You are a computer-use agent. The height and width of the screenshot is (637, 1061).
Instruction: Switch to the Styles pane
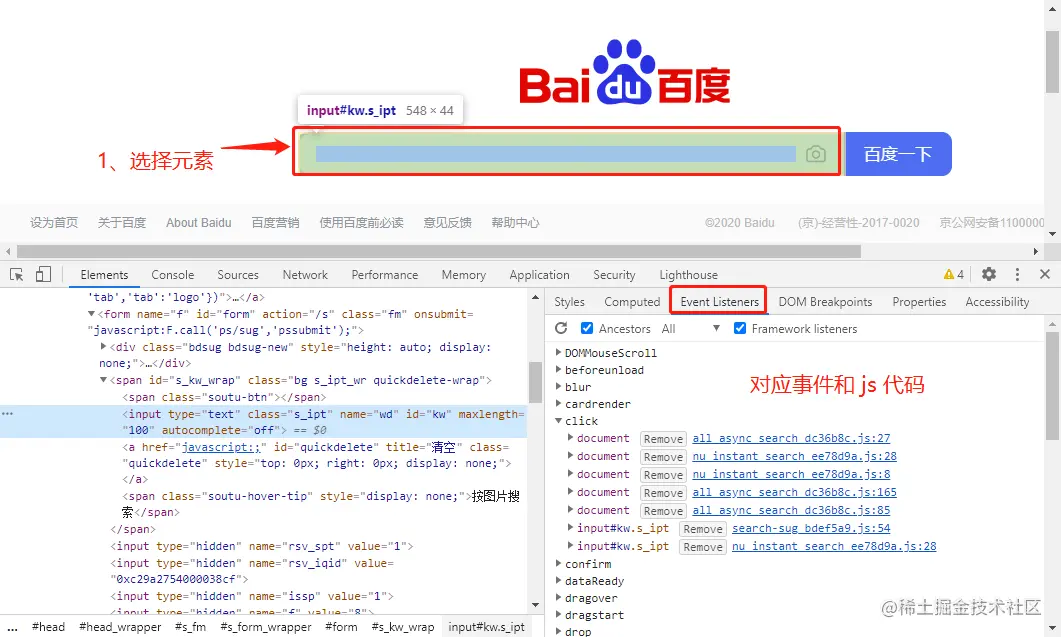569,302
